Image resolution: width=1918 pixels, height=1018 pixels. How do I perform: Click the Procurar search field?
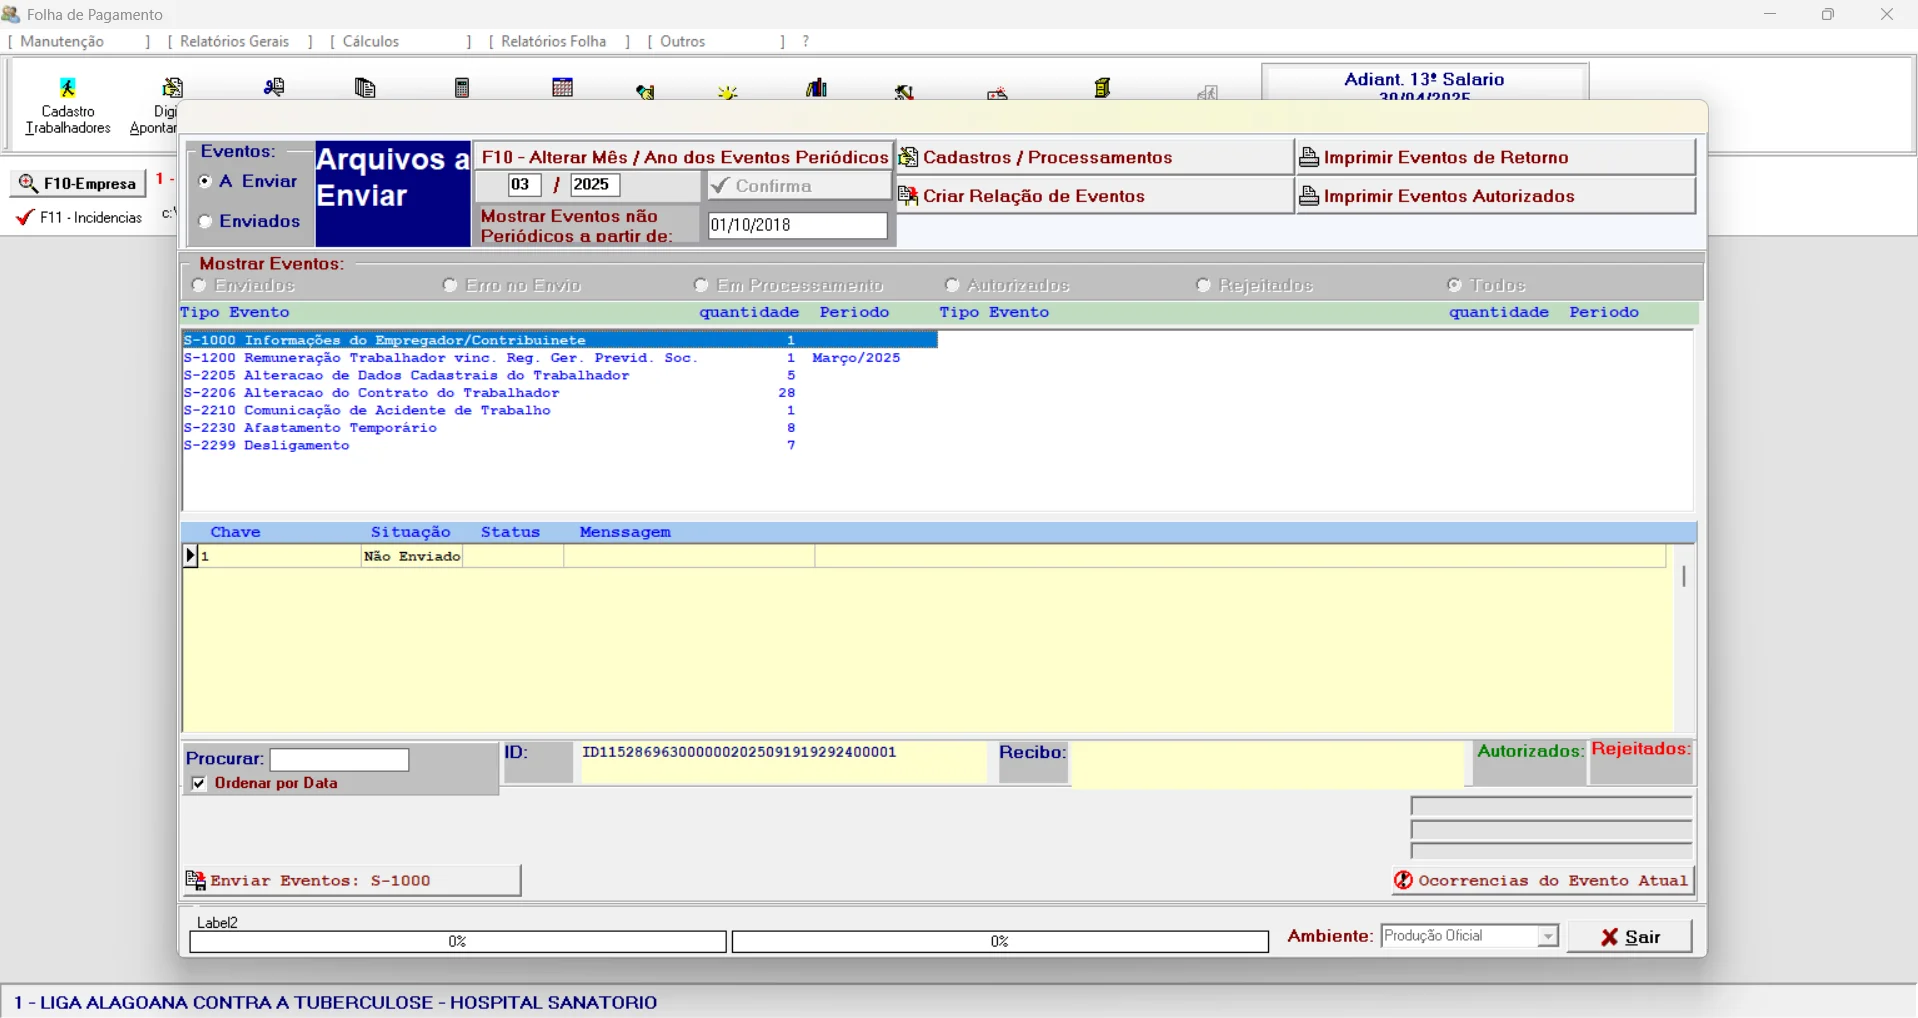(339, 760)
